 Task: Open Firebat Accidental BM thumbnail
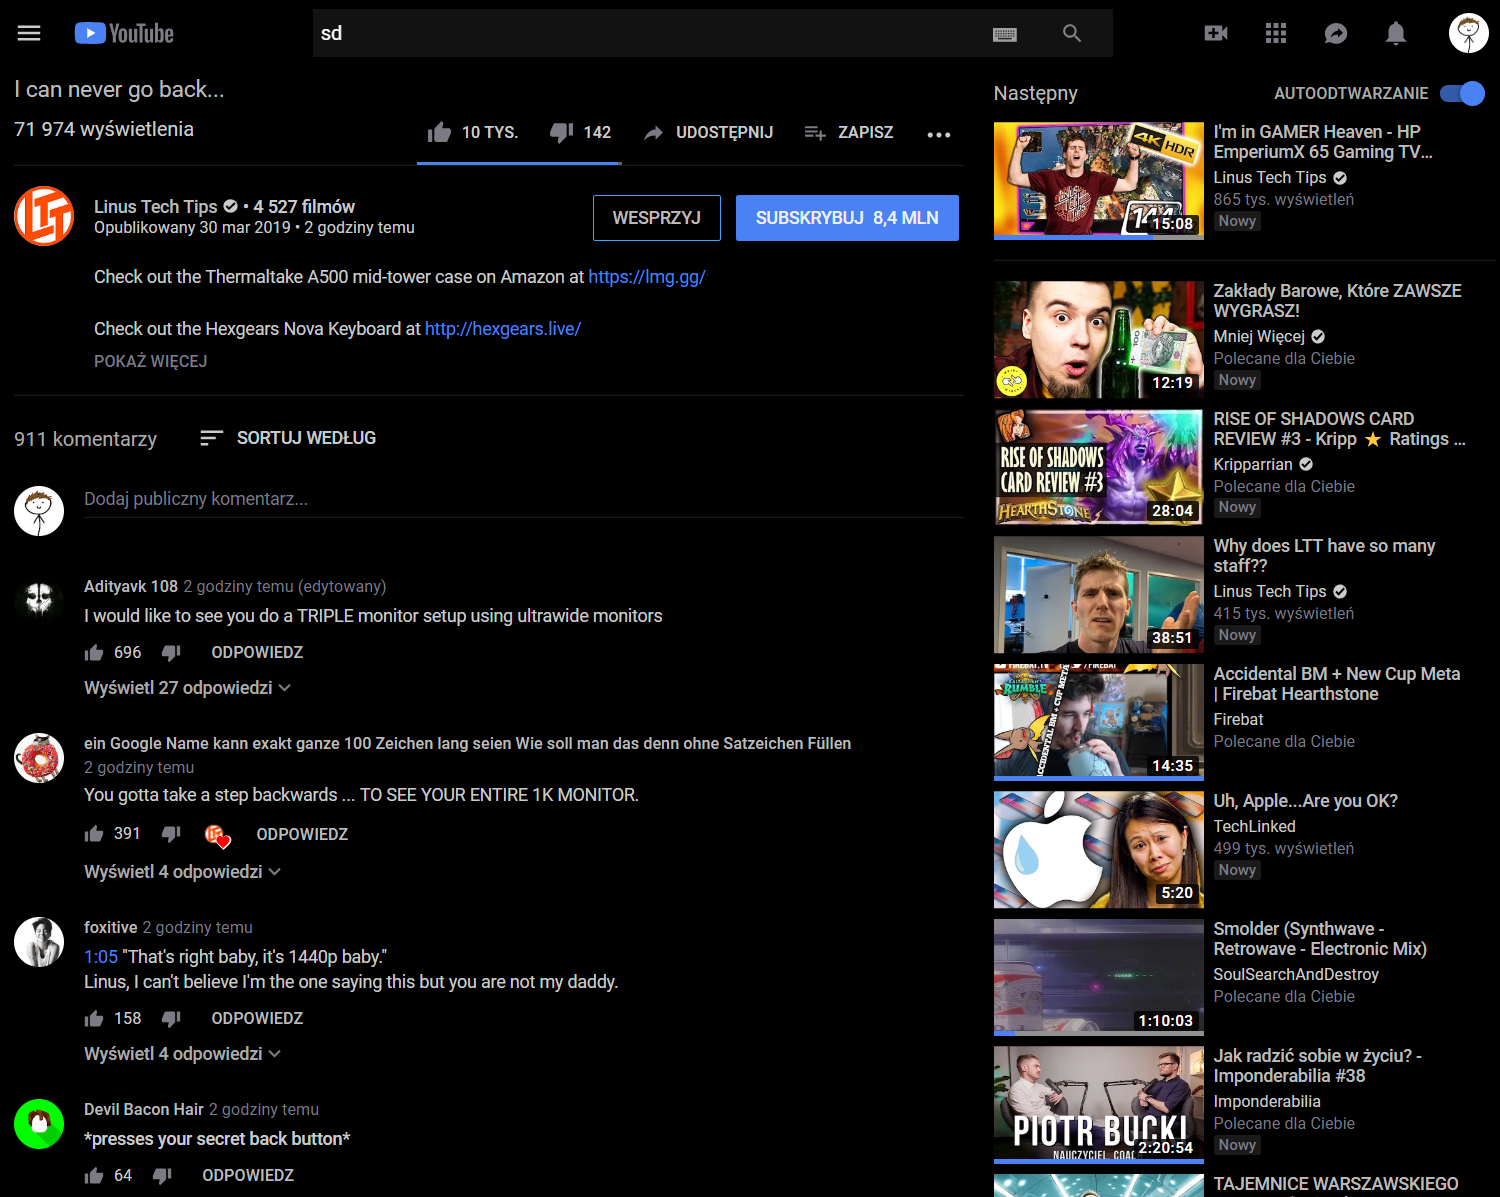point(1099,722)
